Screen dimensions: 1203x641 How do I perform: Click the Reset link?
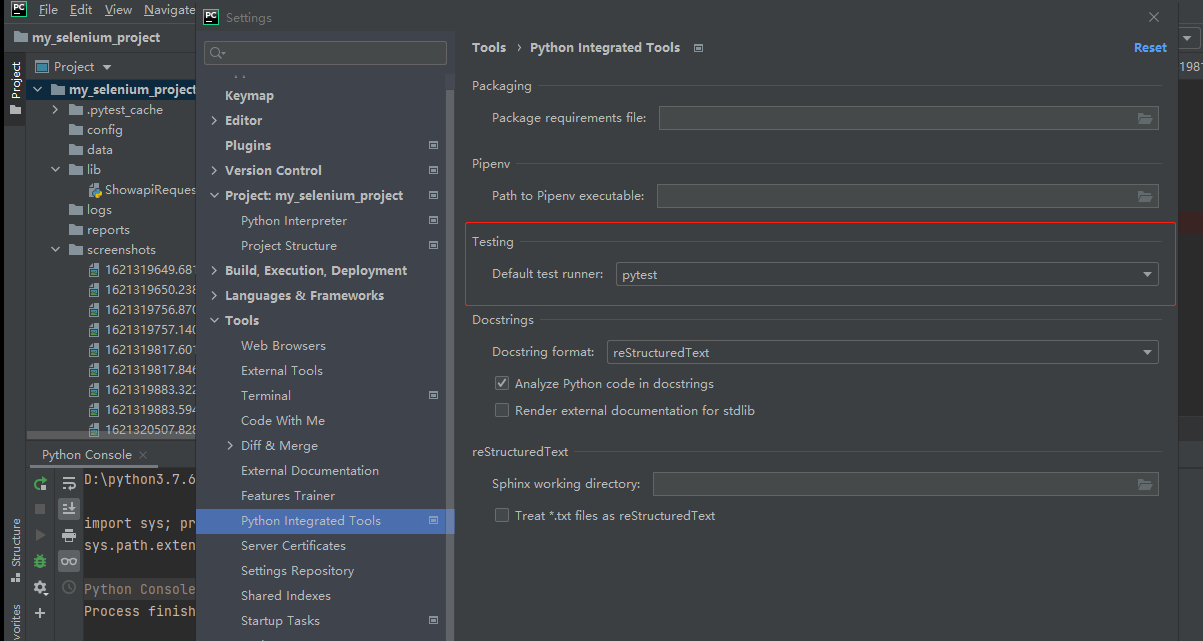(1150, 47)
